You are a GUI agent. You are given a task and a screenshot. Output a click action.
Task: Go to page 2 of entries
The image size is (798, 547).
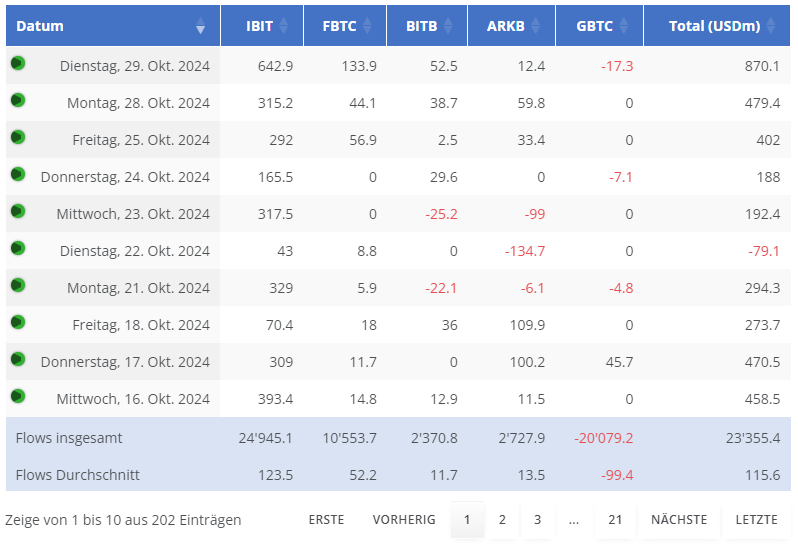click(x=502, y=520)
